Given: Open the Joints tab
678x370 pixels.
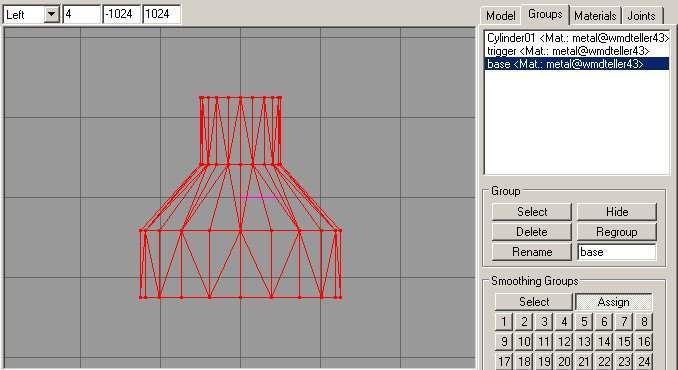Looking at the screenshot, I should [x=642, y=16].
